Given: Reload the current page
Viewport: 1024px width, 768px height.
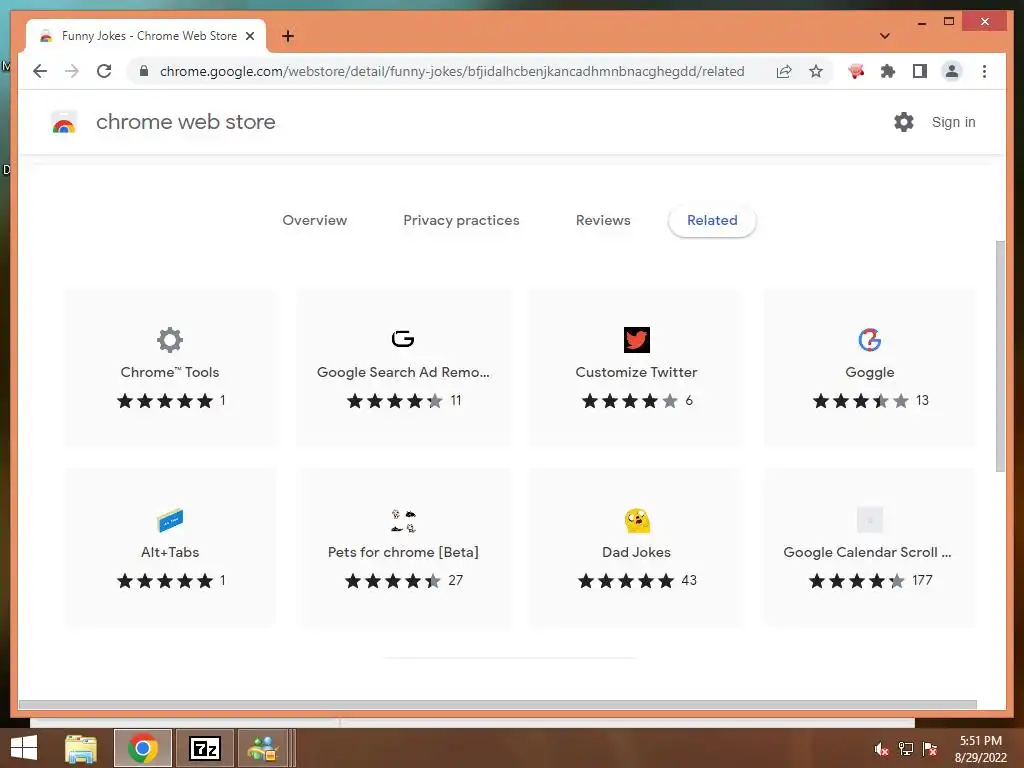Looking at the screenshot, I should [x=104, y=71].
